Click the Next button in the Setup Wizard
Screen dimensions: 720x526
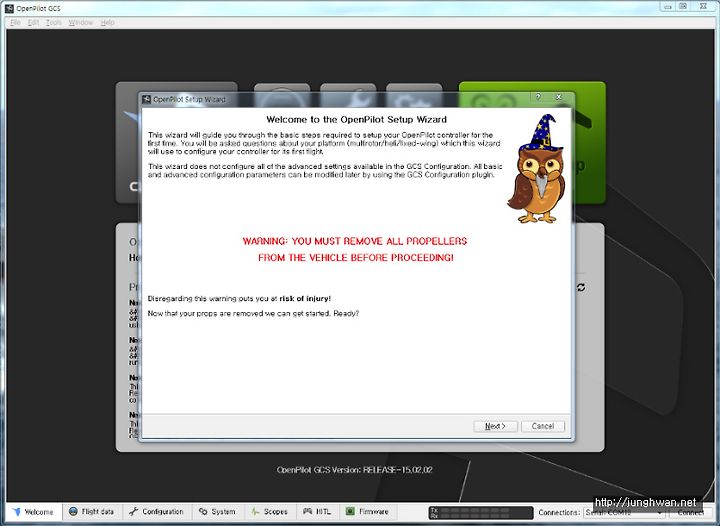(x=495, y=426)
